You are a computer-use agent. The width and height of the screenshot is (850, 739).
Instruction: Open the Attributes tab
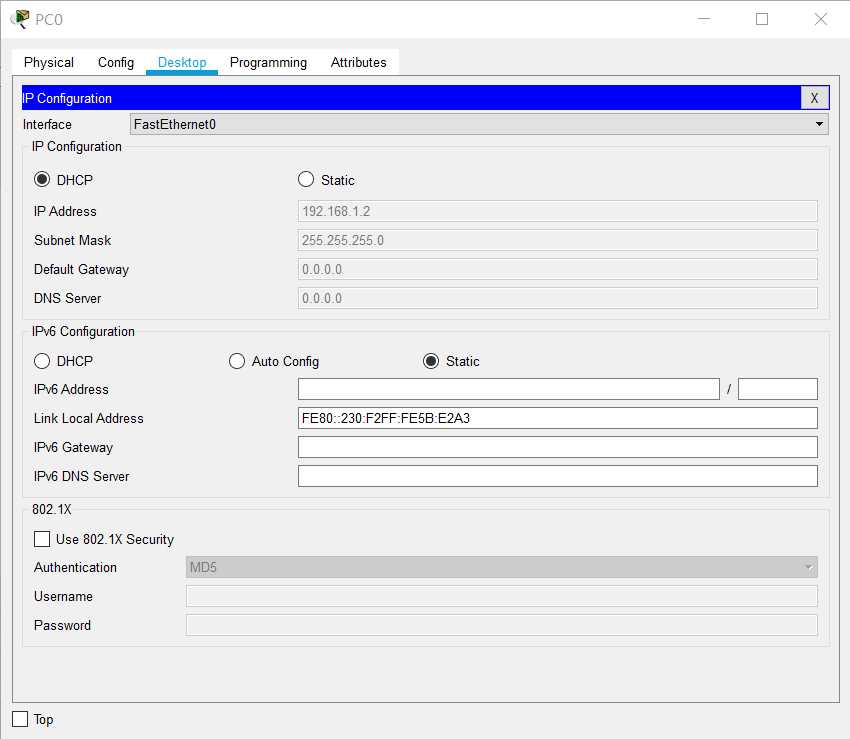coord(358,62)
